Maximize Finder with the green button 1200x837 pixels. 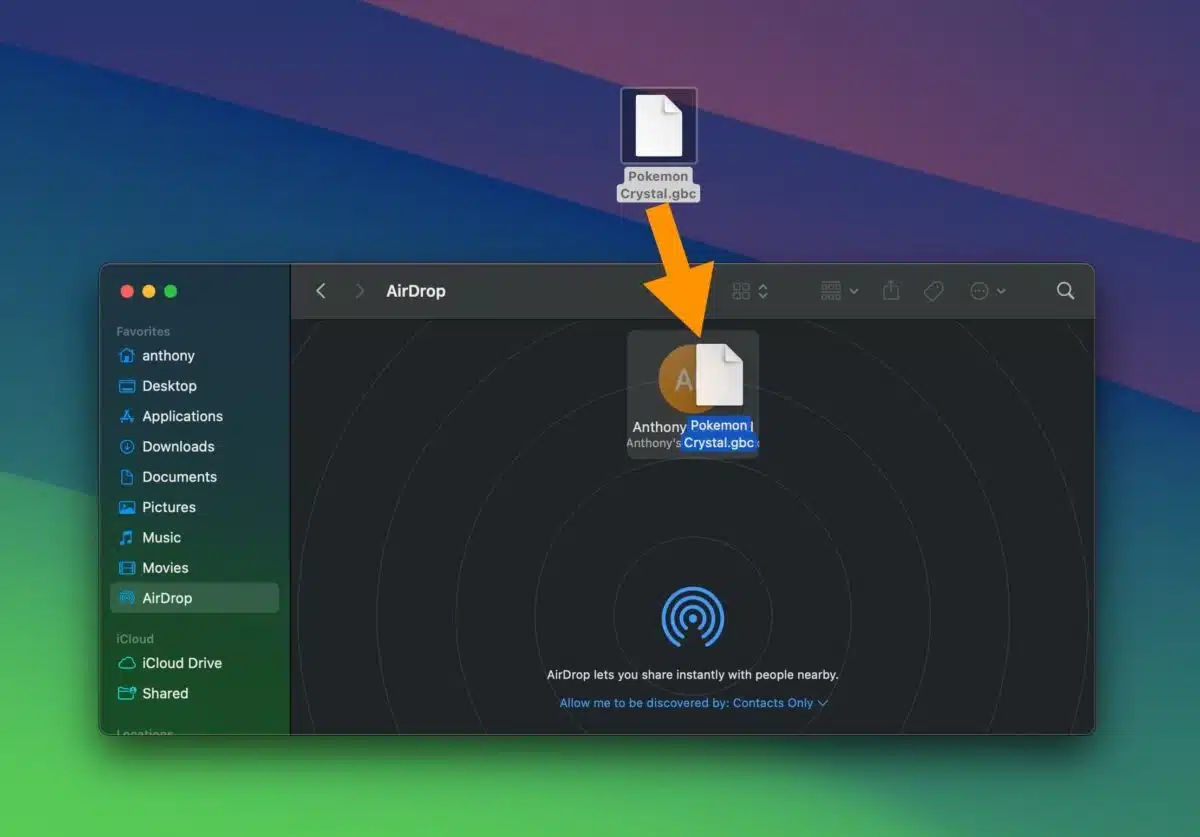(x=170, y=291)
